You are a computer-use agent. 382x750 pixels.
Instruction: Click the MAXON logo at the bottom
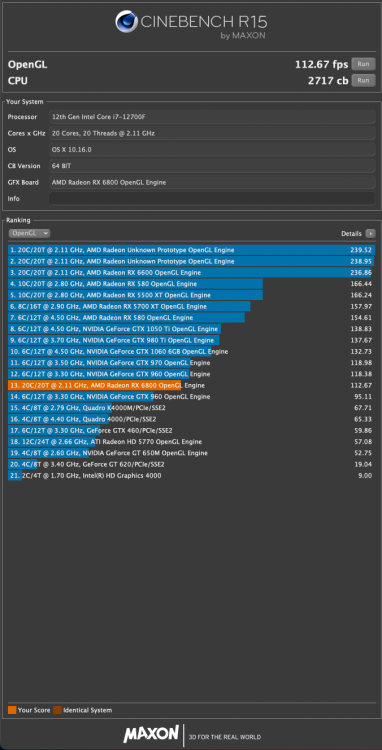point(151,734)
